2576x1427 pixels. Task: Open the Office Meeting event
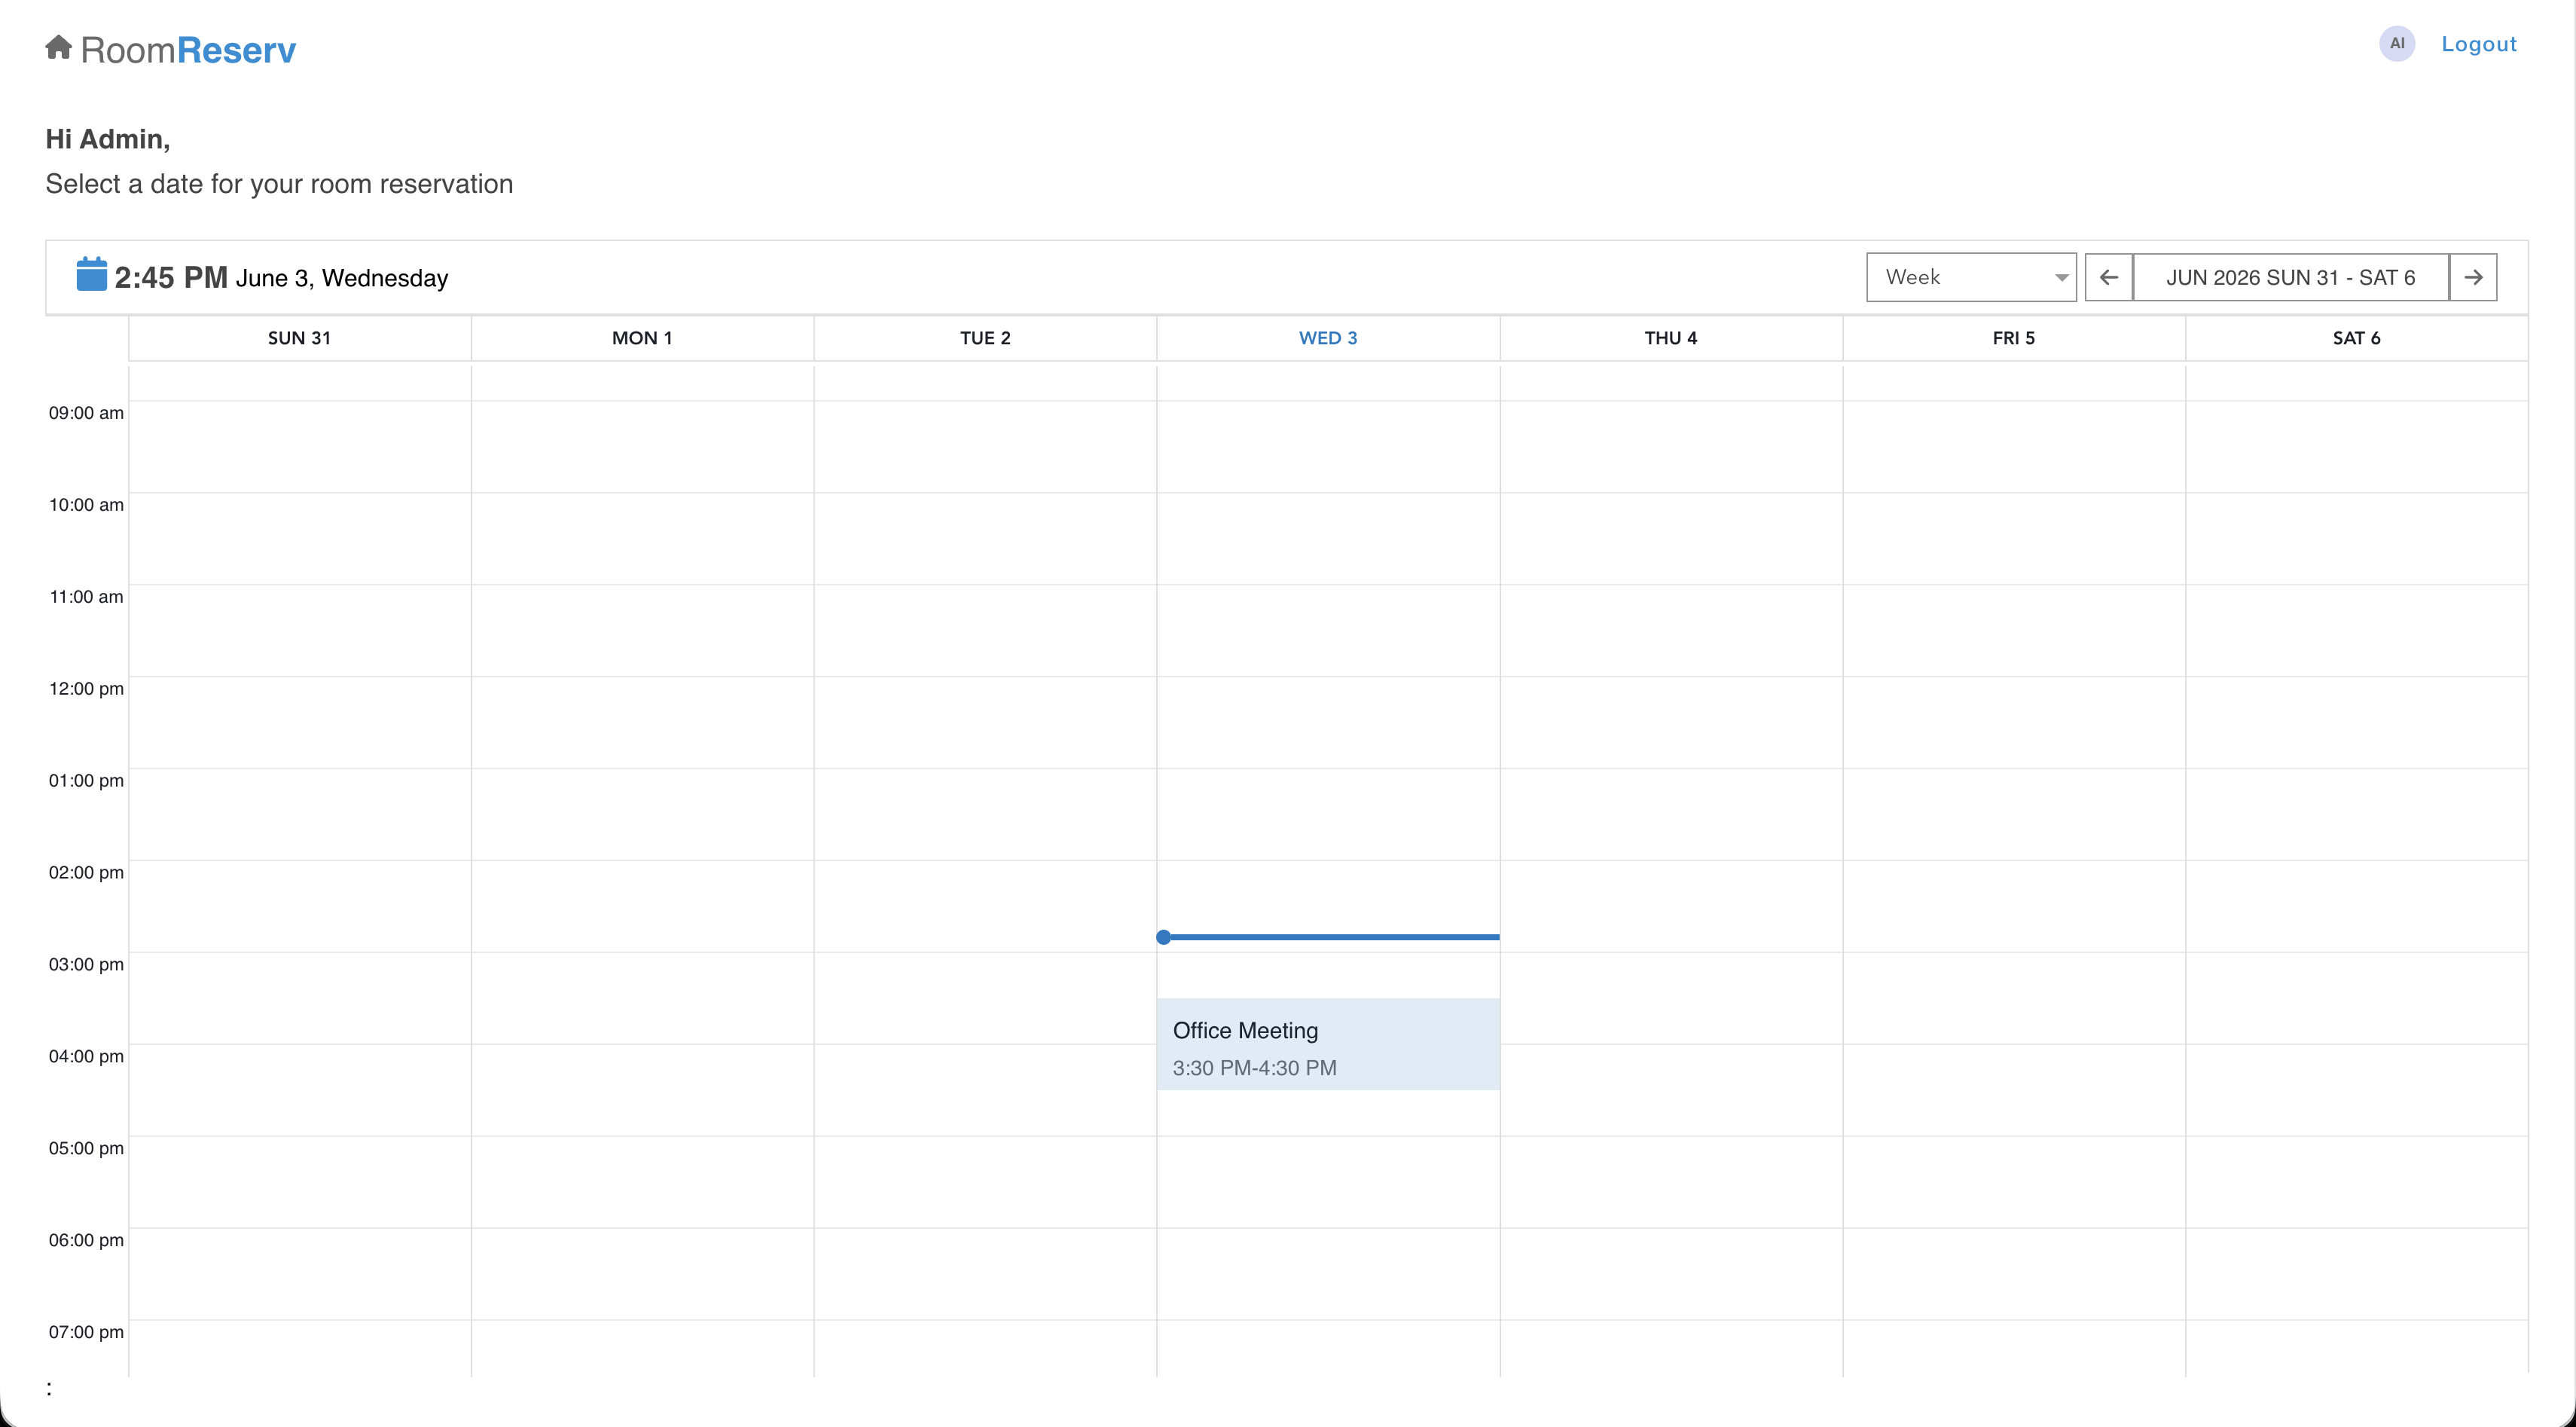[1328, 1044]
